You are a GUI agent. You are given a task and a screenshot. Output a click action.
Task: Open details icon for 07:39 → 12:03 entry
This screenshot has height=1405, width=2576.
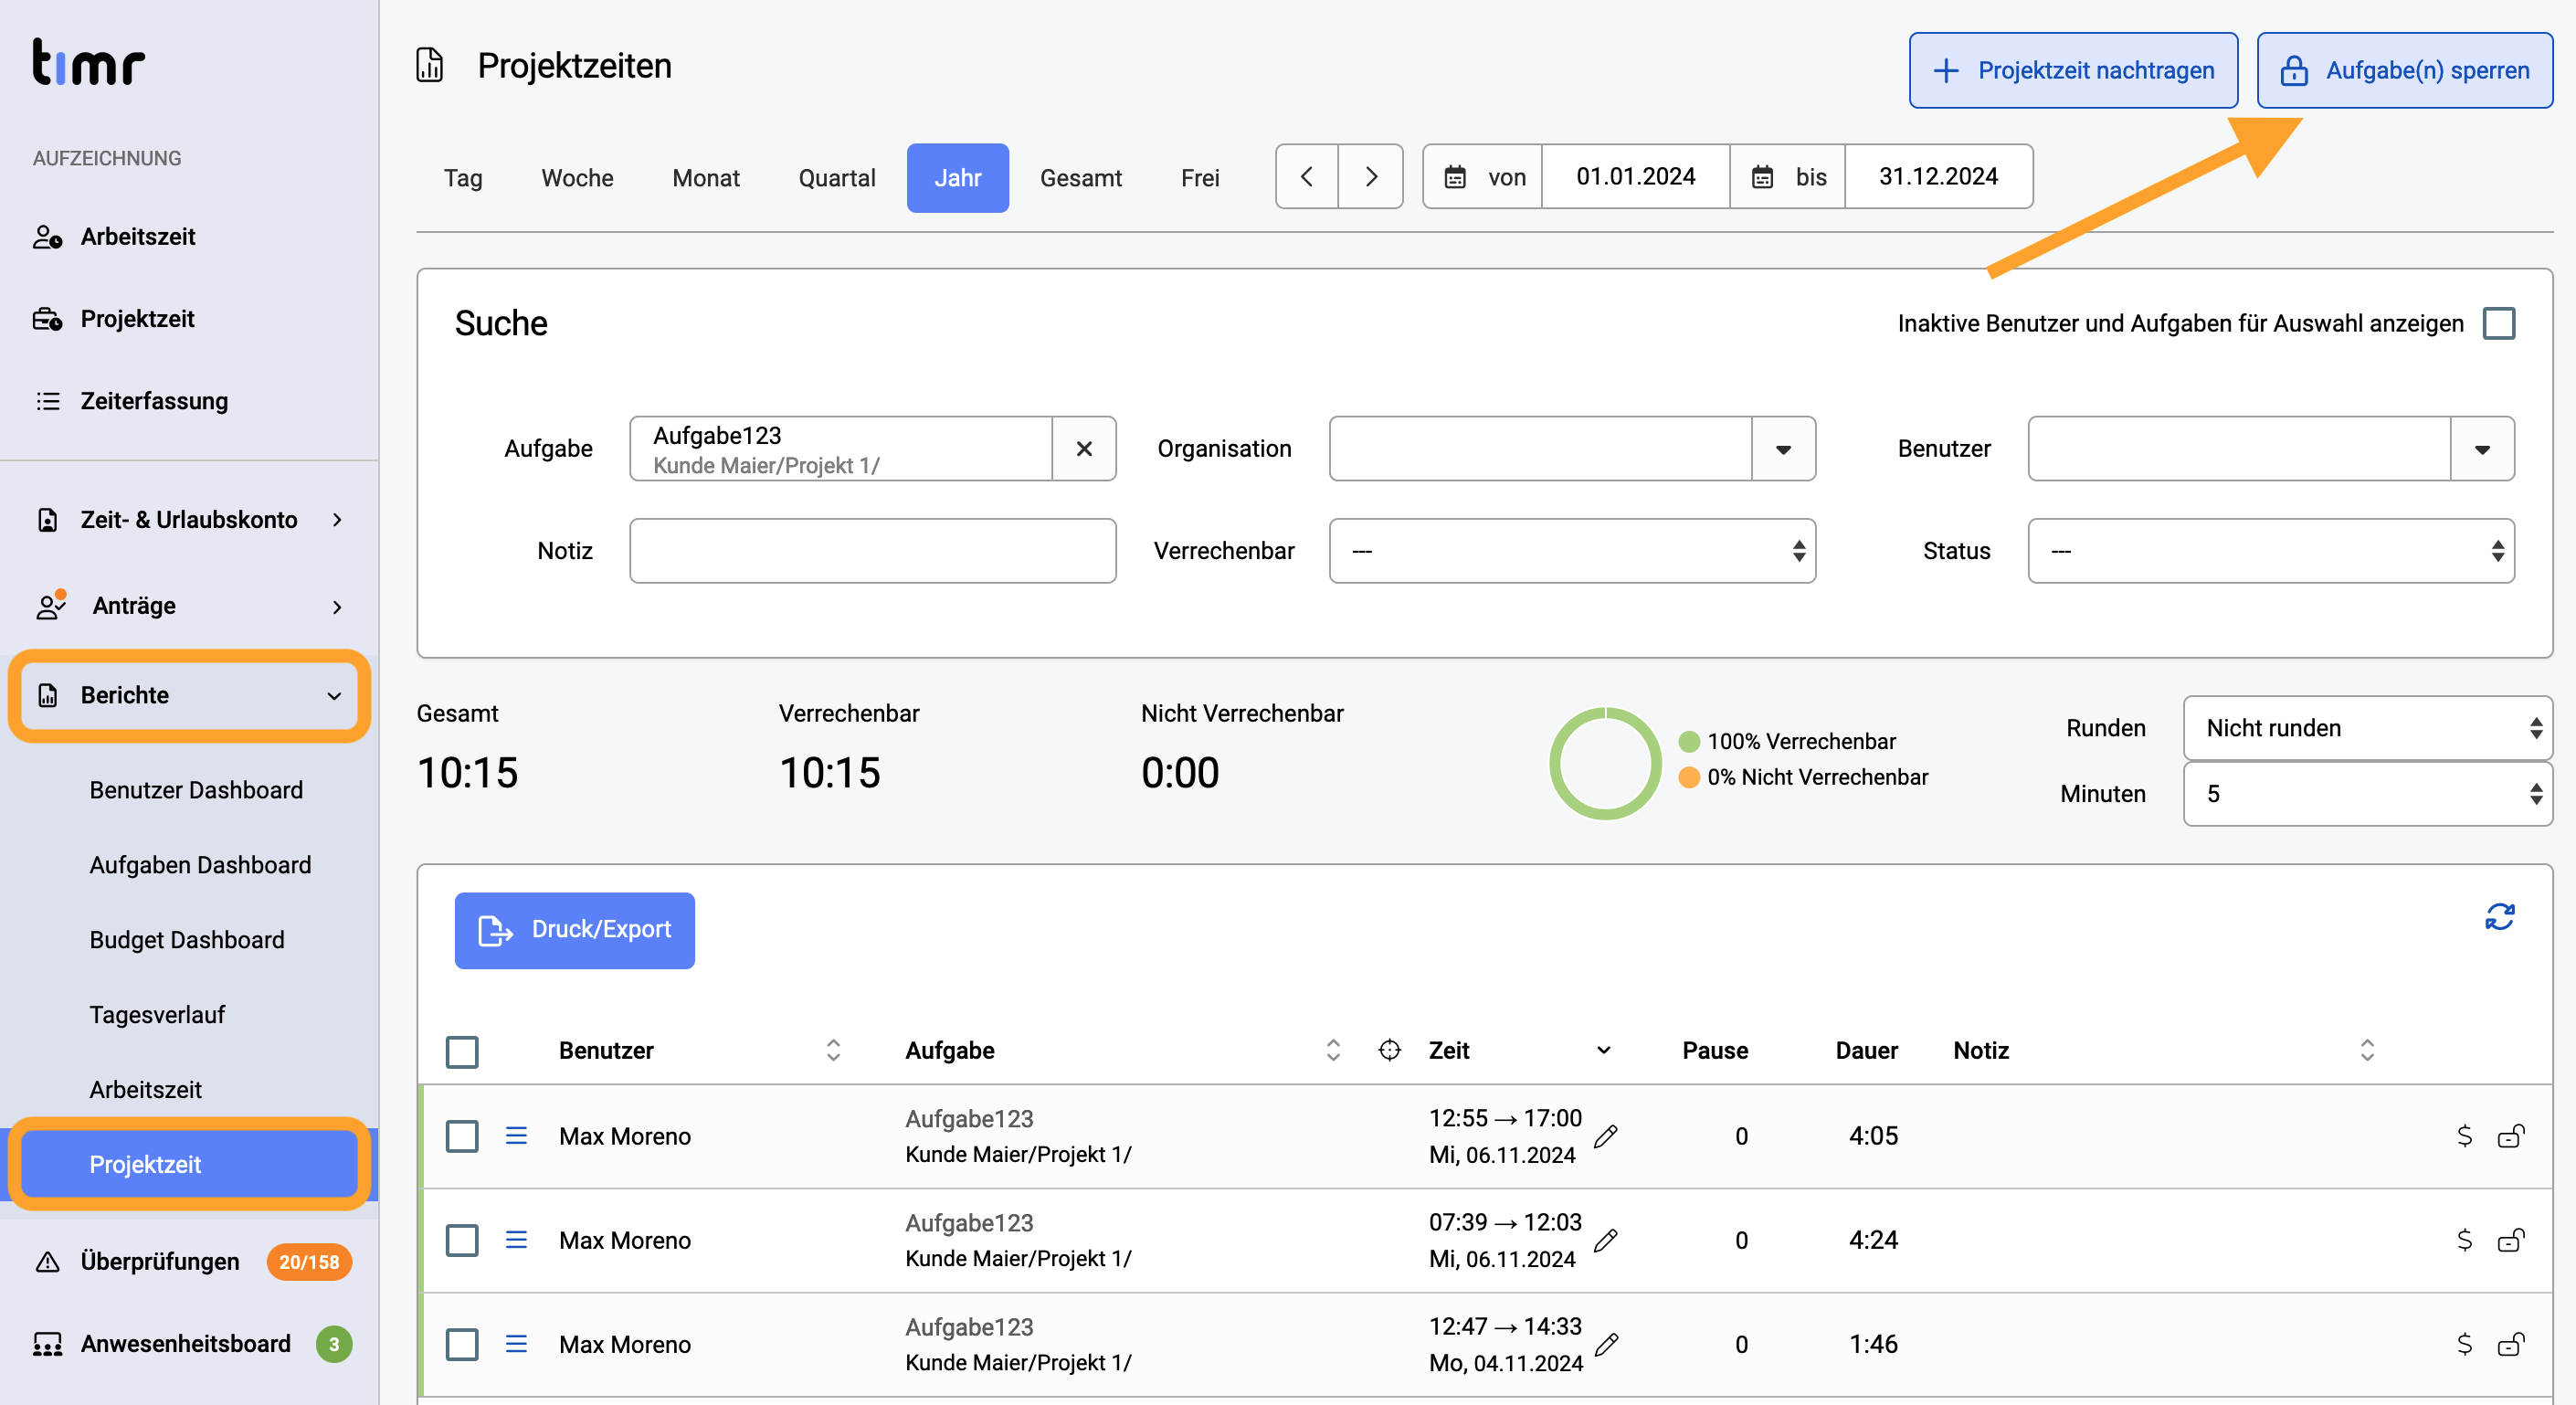pos(516,1240)
